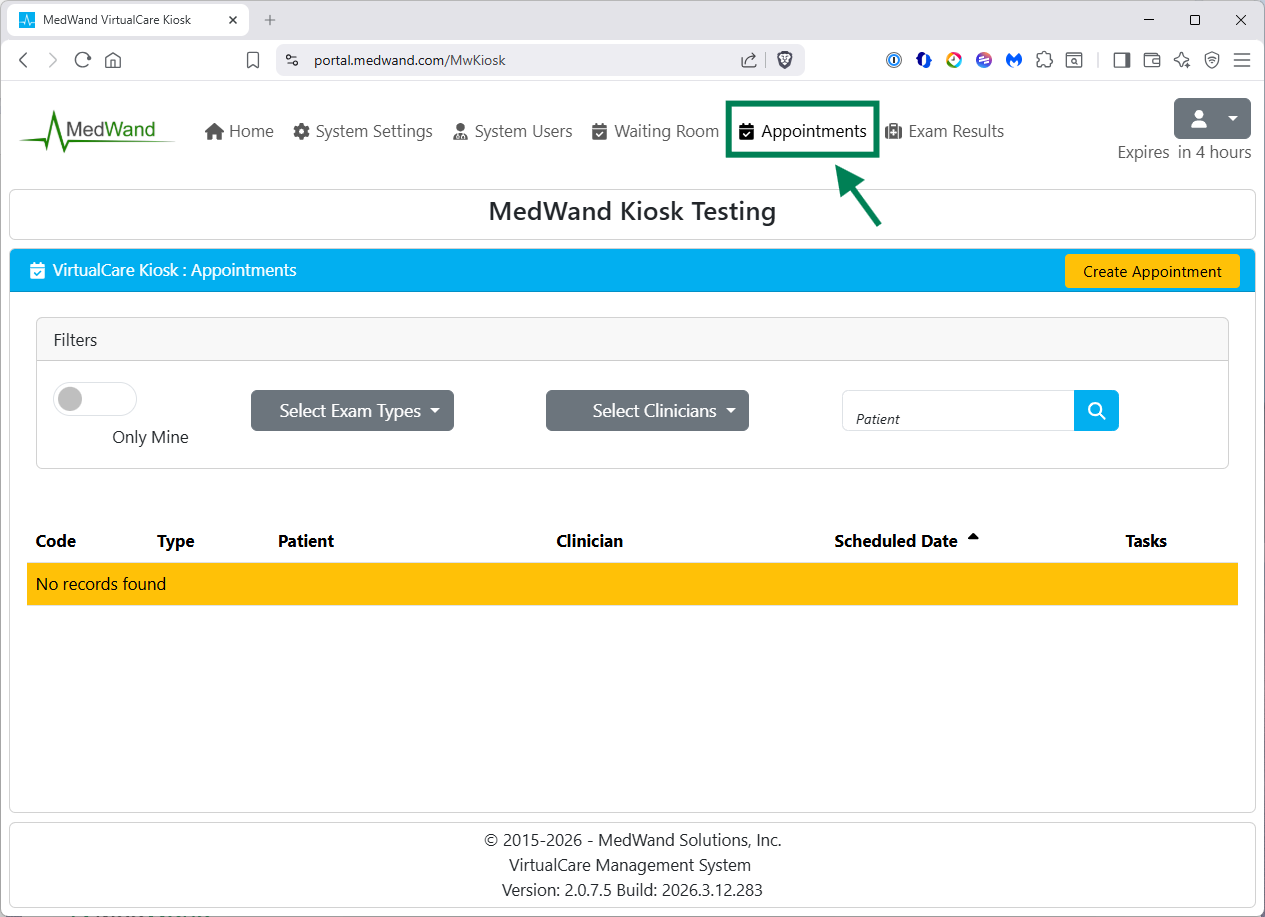
Task: Open the browser extensions puzzle icon
Action: [1044, 60]
